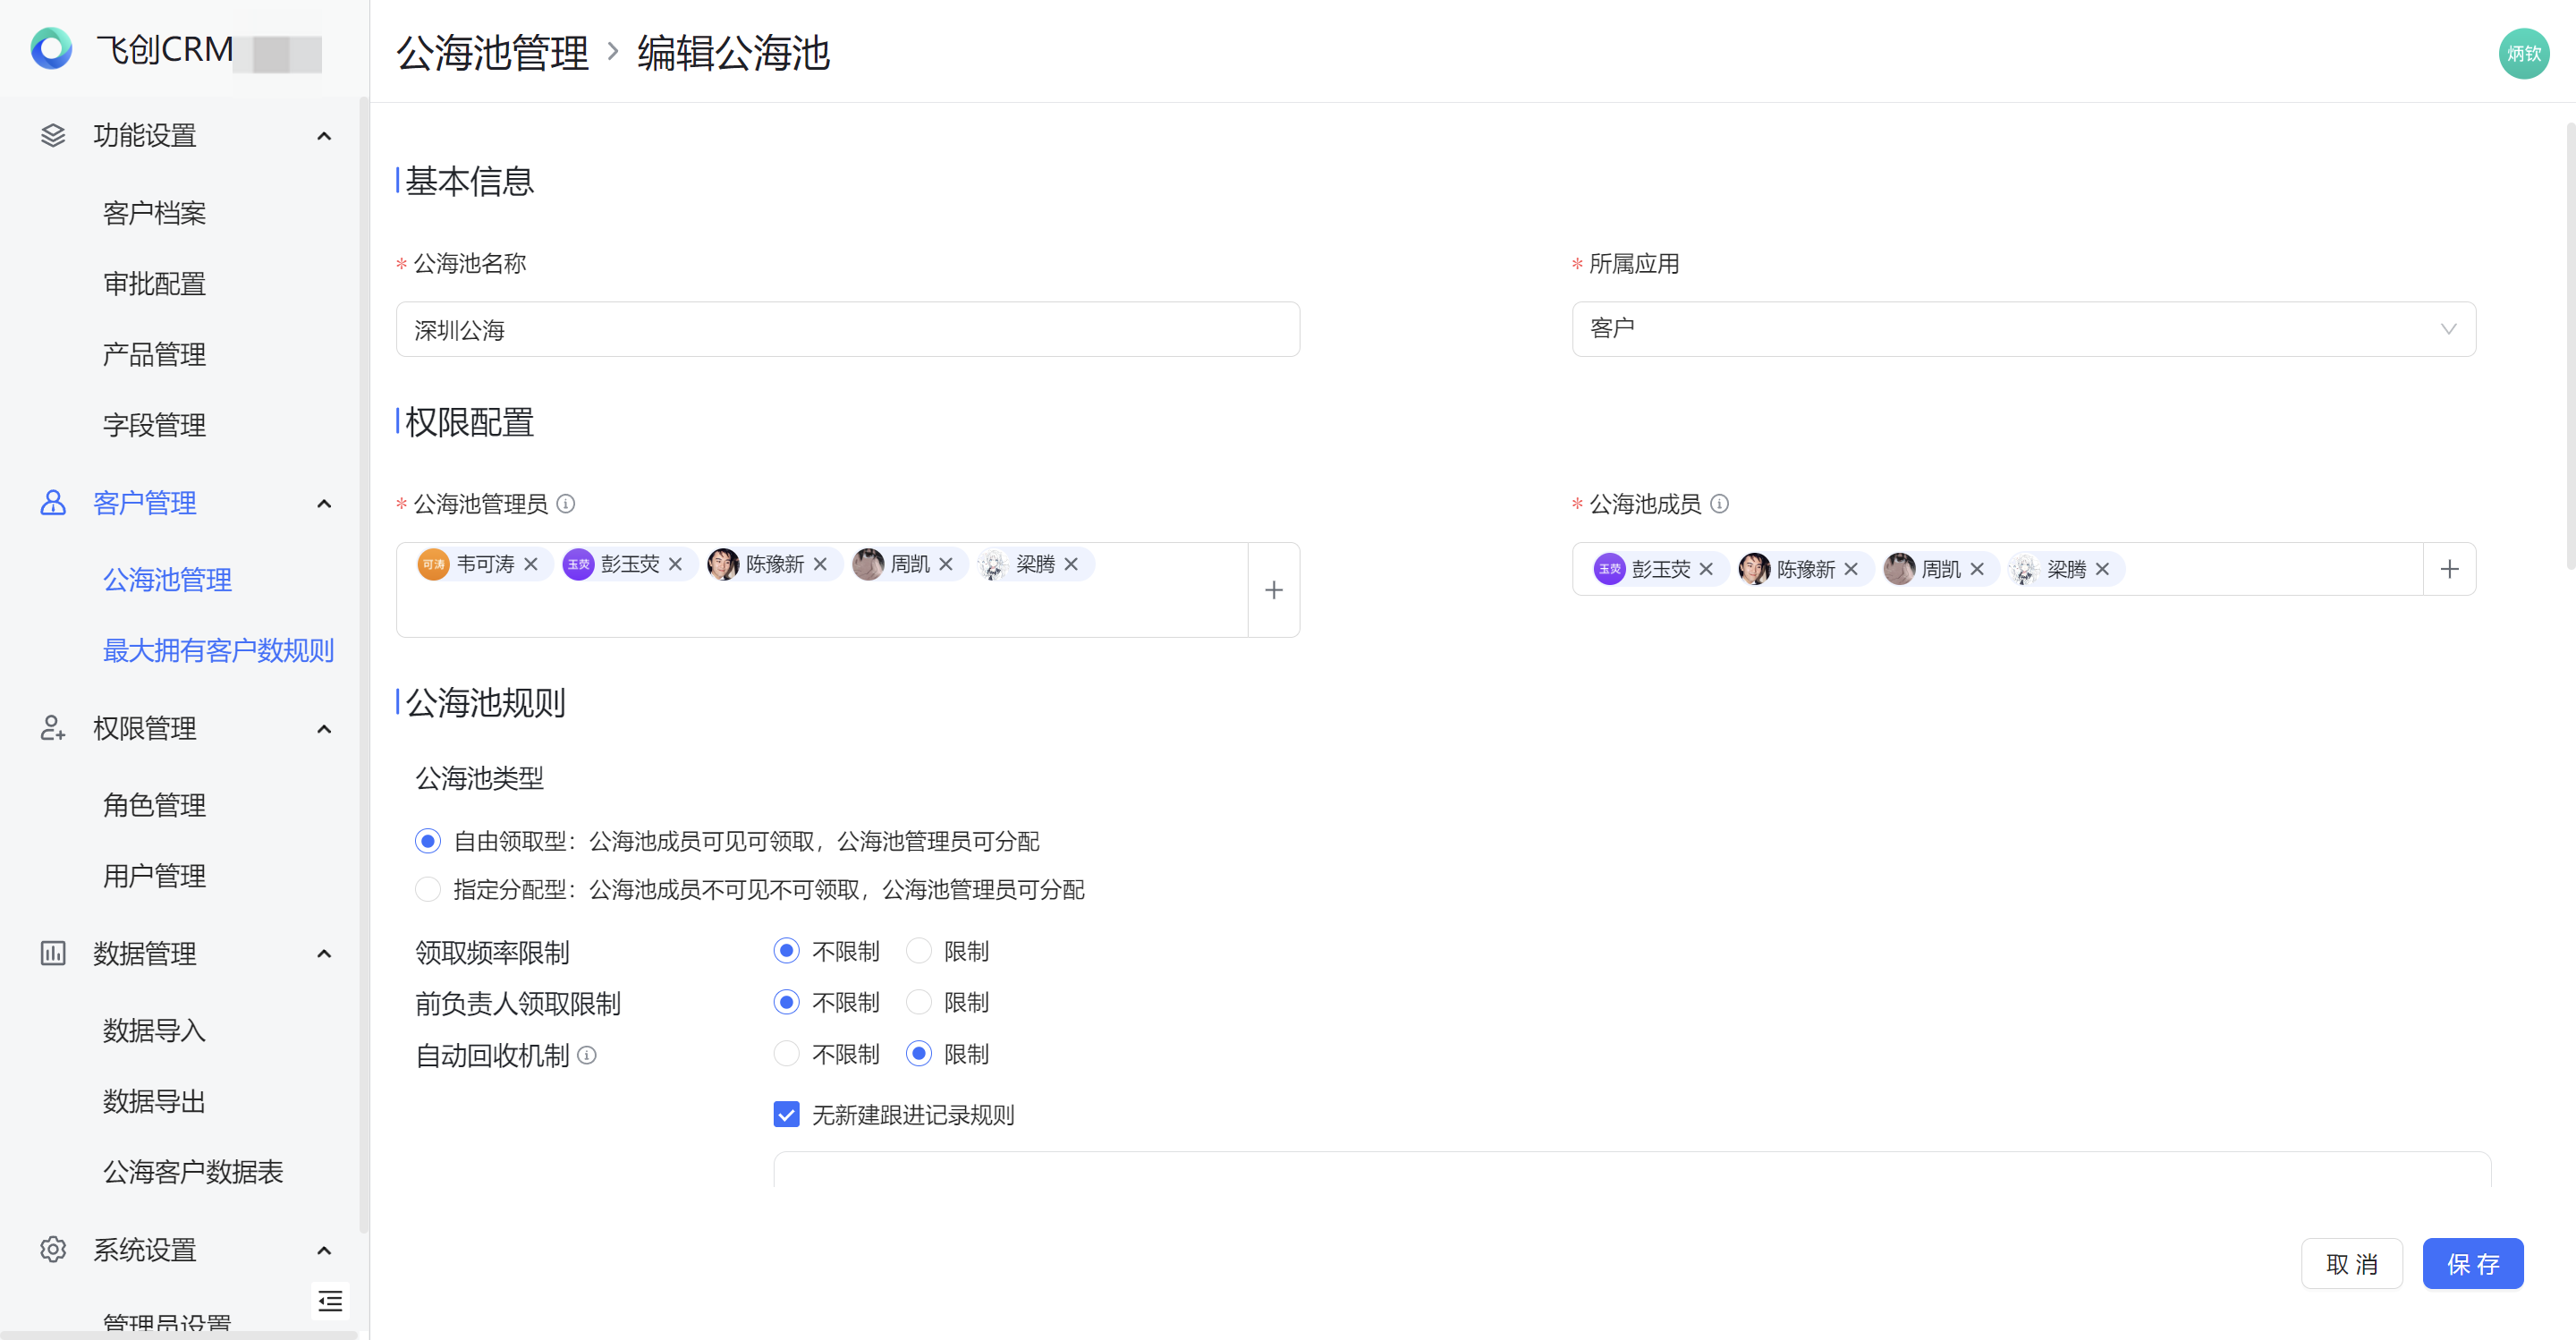This screenshot has height=1340, width=2576.
Task: Open 所属应用 dropdown showing 客户
Action: [x=2023, y=329]
